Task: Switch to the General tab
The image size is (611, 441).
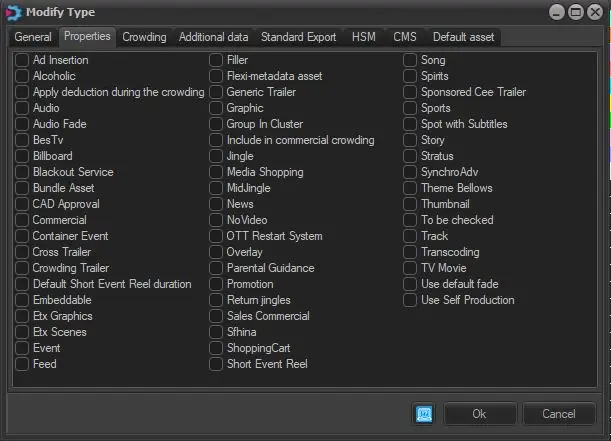Action: coord(33,37)
